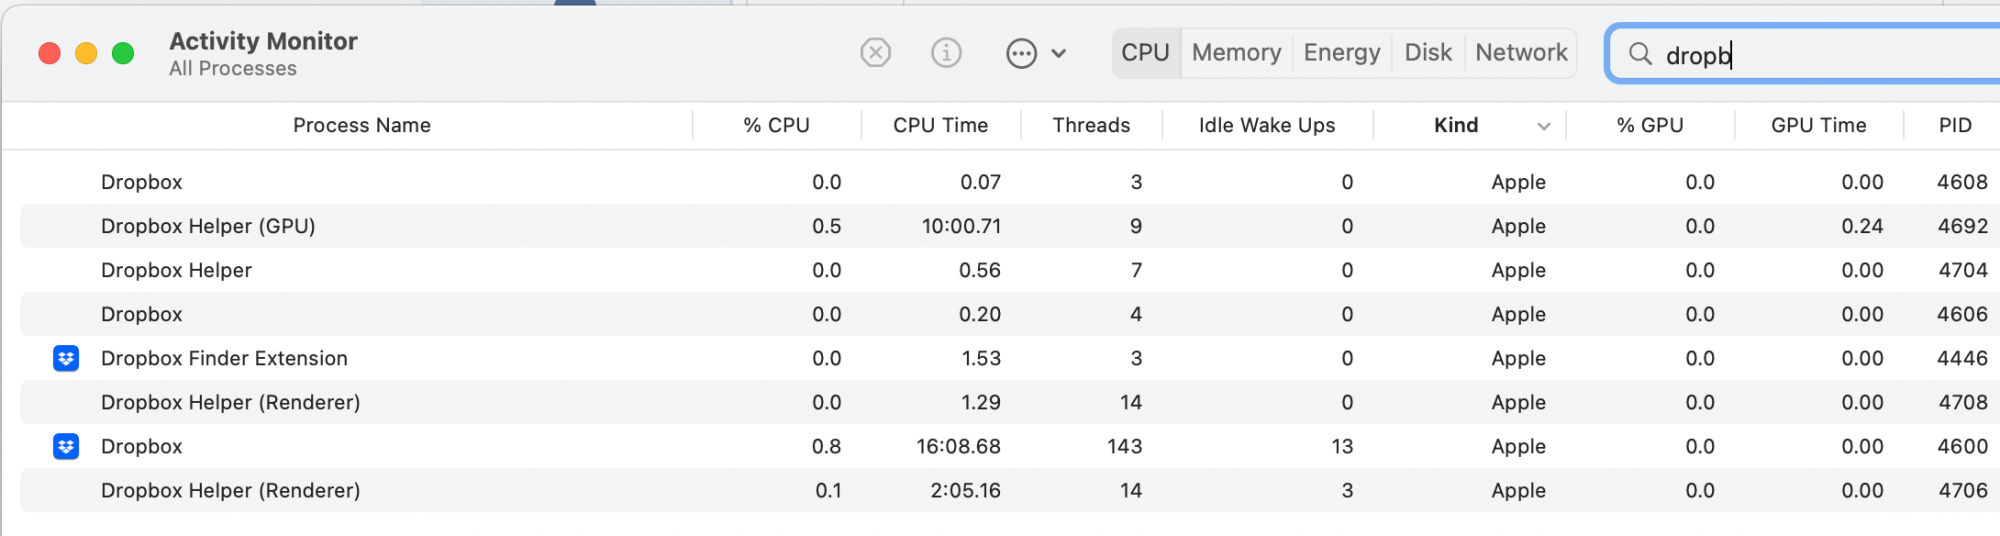This screenshot has height=536, width=2000.
Task: Select the CPU tab
Action: click(1145, 53)
